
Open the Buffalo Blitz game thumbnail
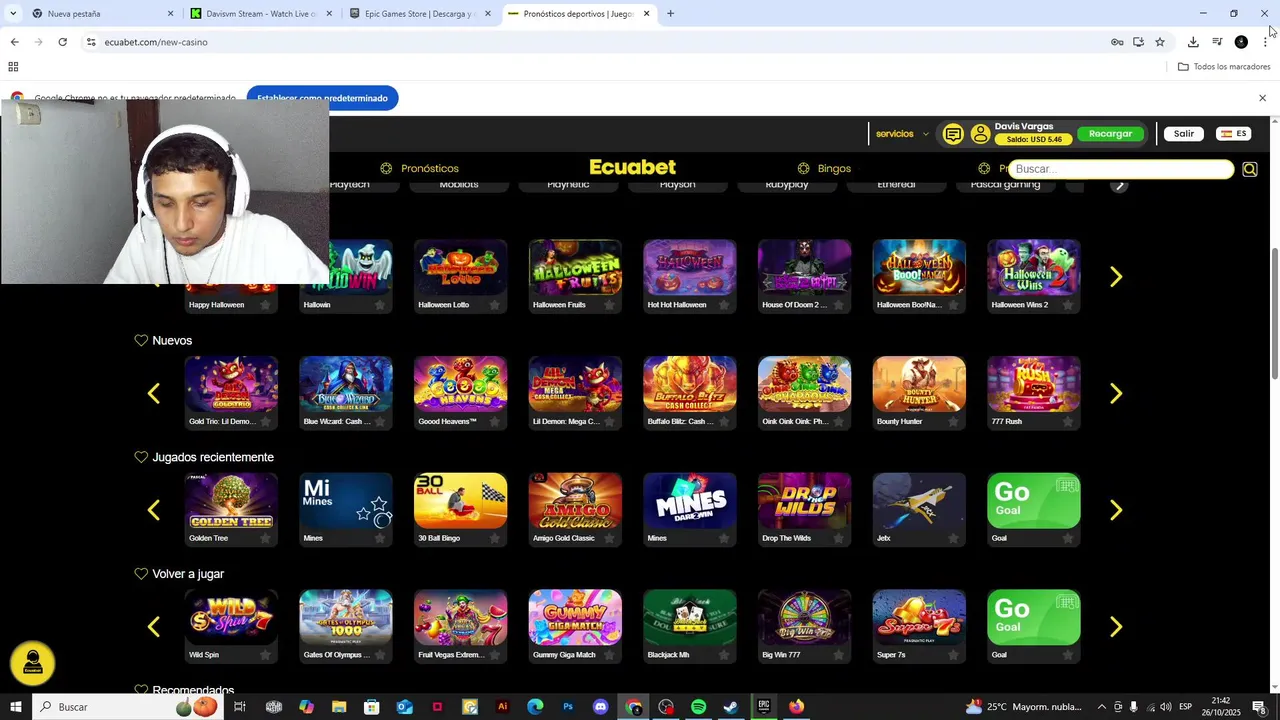[x=689, y=384]
